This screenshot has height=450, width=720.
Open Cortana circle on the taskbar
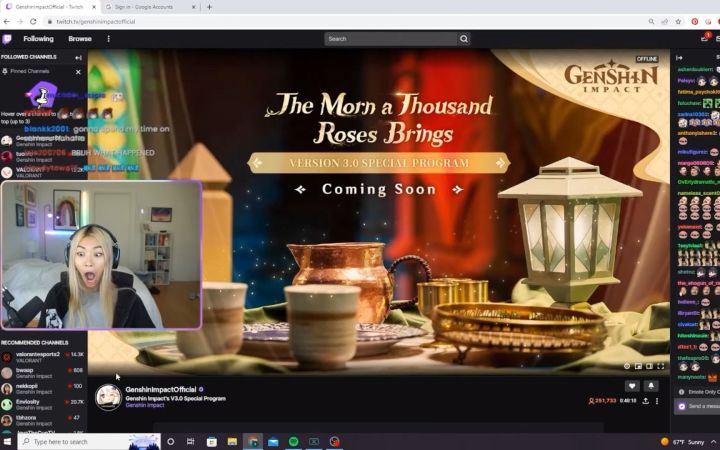coord(171,442)
